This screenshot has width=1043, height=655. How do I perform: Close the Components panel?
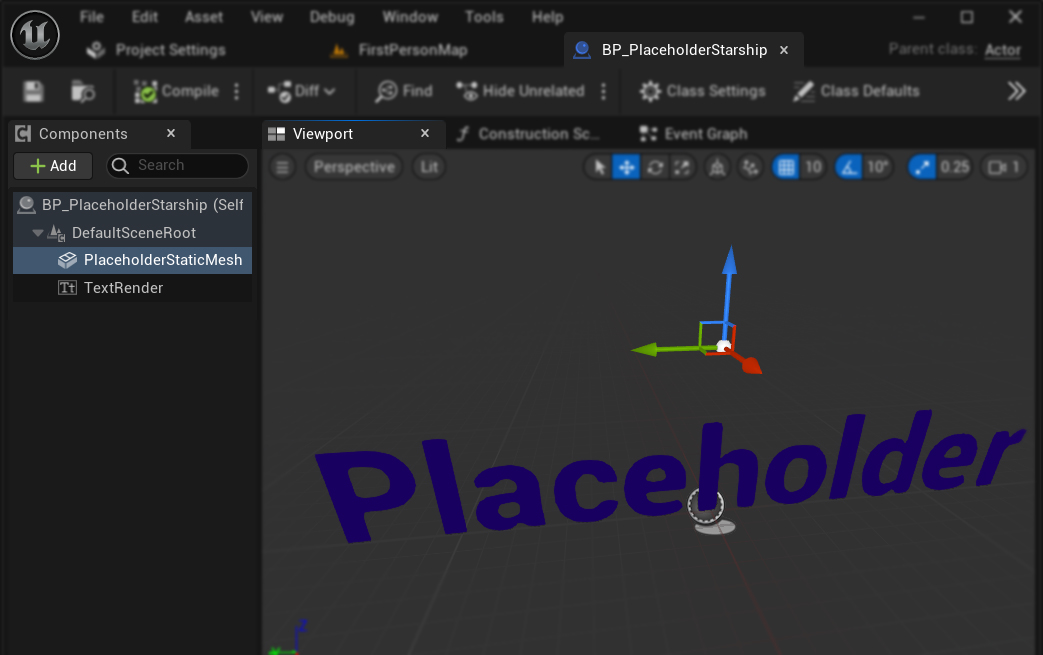[171, 134]
